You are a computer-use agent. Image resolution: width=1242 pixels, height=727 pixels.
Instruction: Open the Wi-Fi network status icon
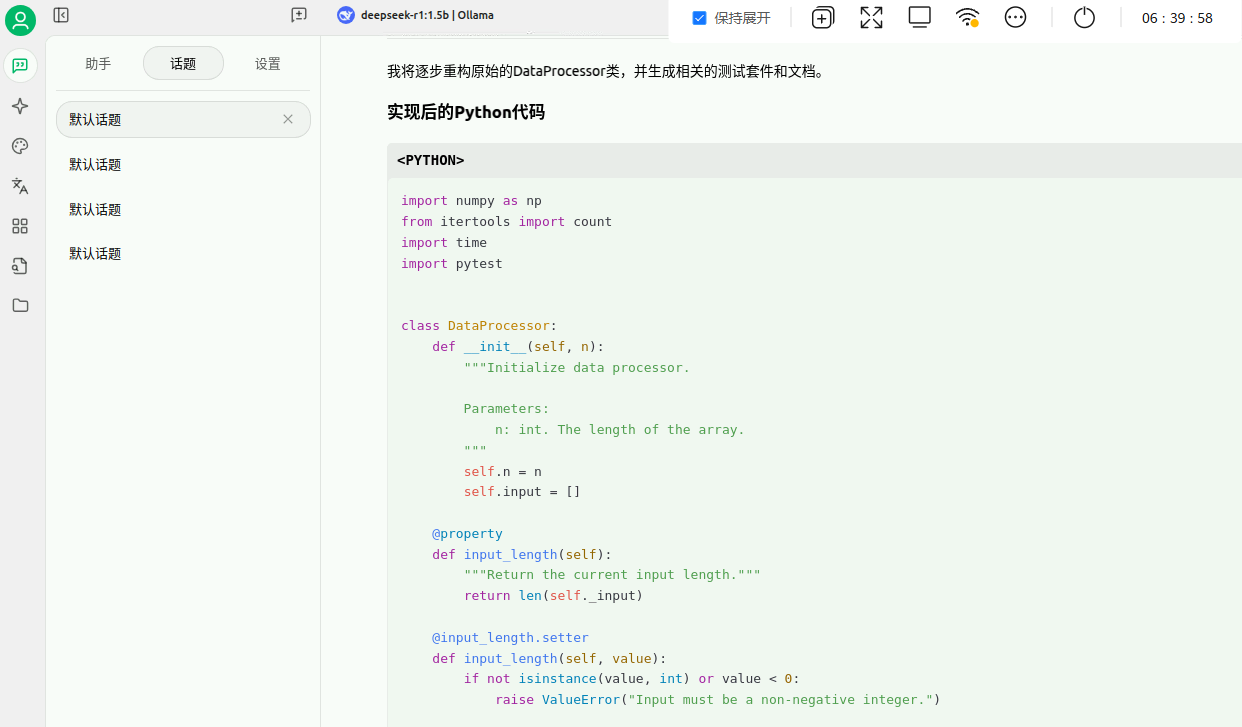pos(967,17)
